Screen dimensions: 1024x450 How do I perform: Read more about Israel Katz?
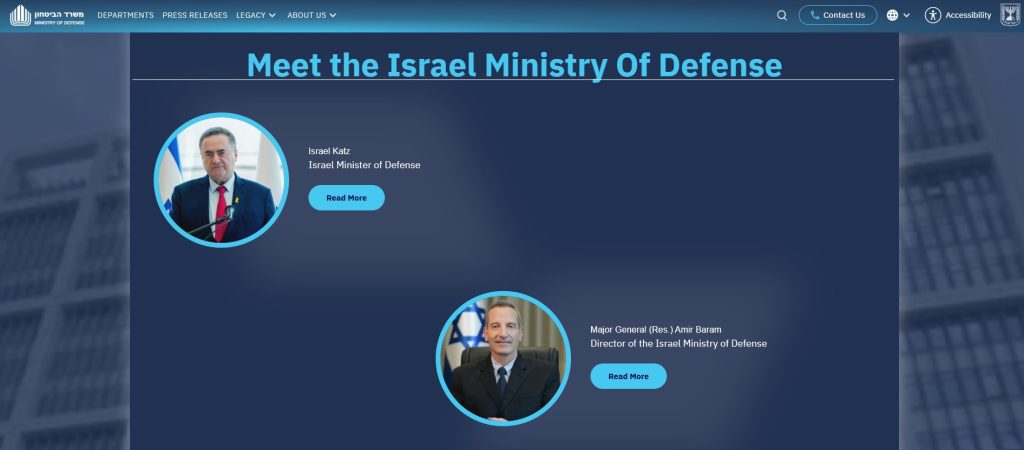(x=346, y=198)
